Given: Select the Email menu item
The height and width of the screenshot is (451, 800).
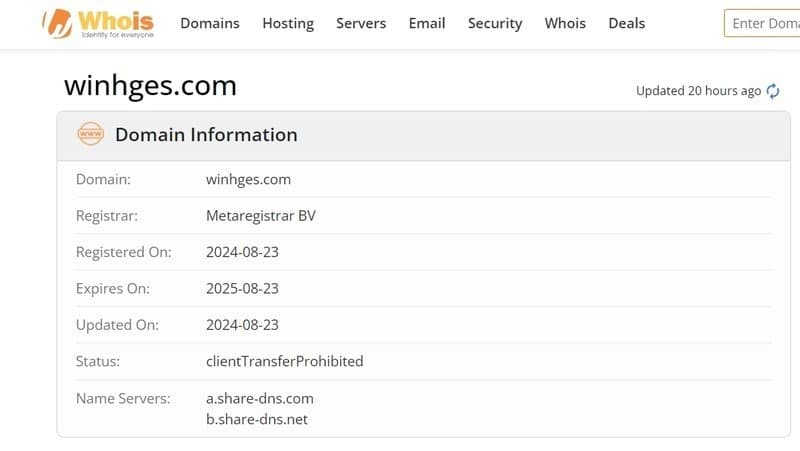Looking at the screenshot, I should 427,23.
